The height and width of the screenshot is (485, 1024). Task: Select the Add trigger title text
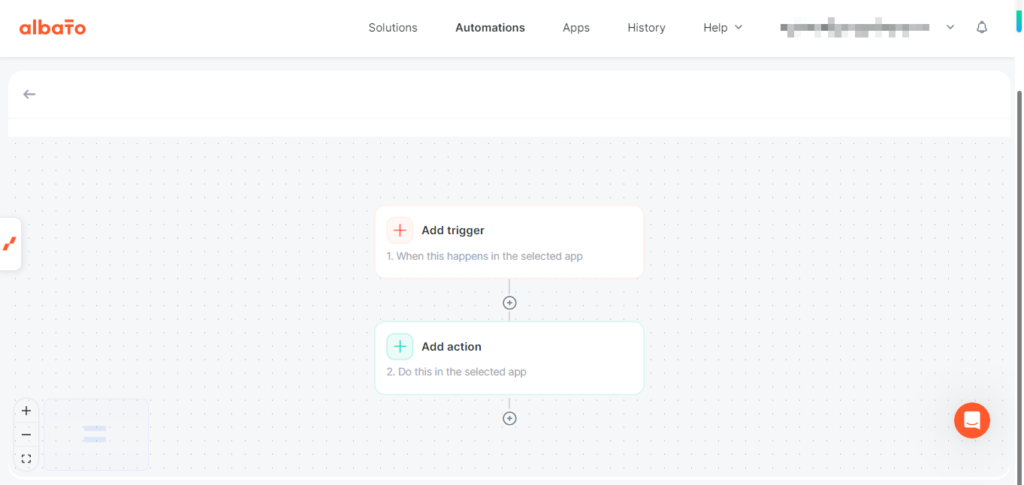[453, 230]
